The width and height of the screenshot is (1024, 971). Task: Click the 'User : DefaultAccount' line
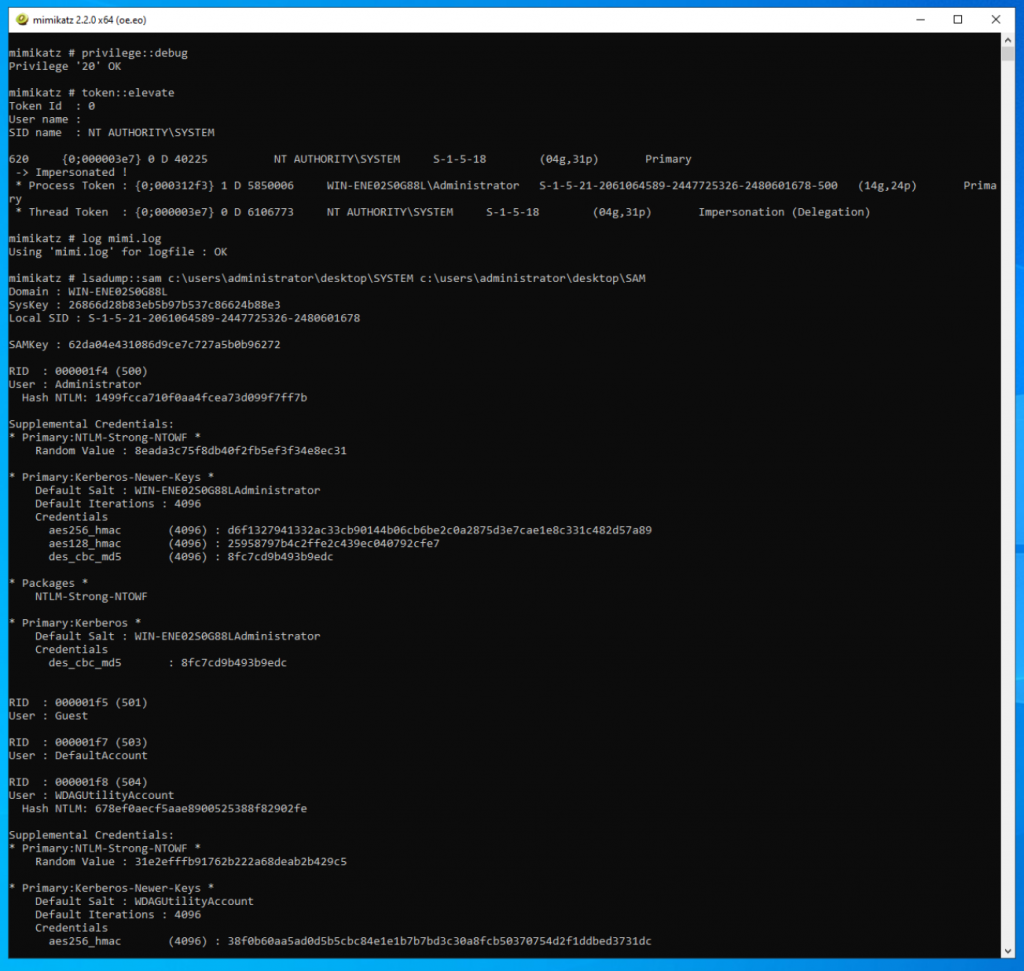(x=78, y=756)
